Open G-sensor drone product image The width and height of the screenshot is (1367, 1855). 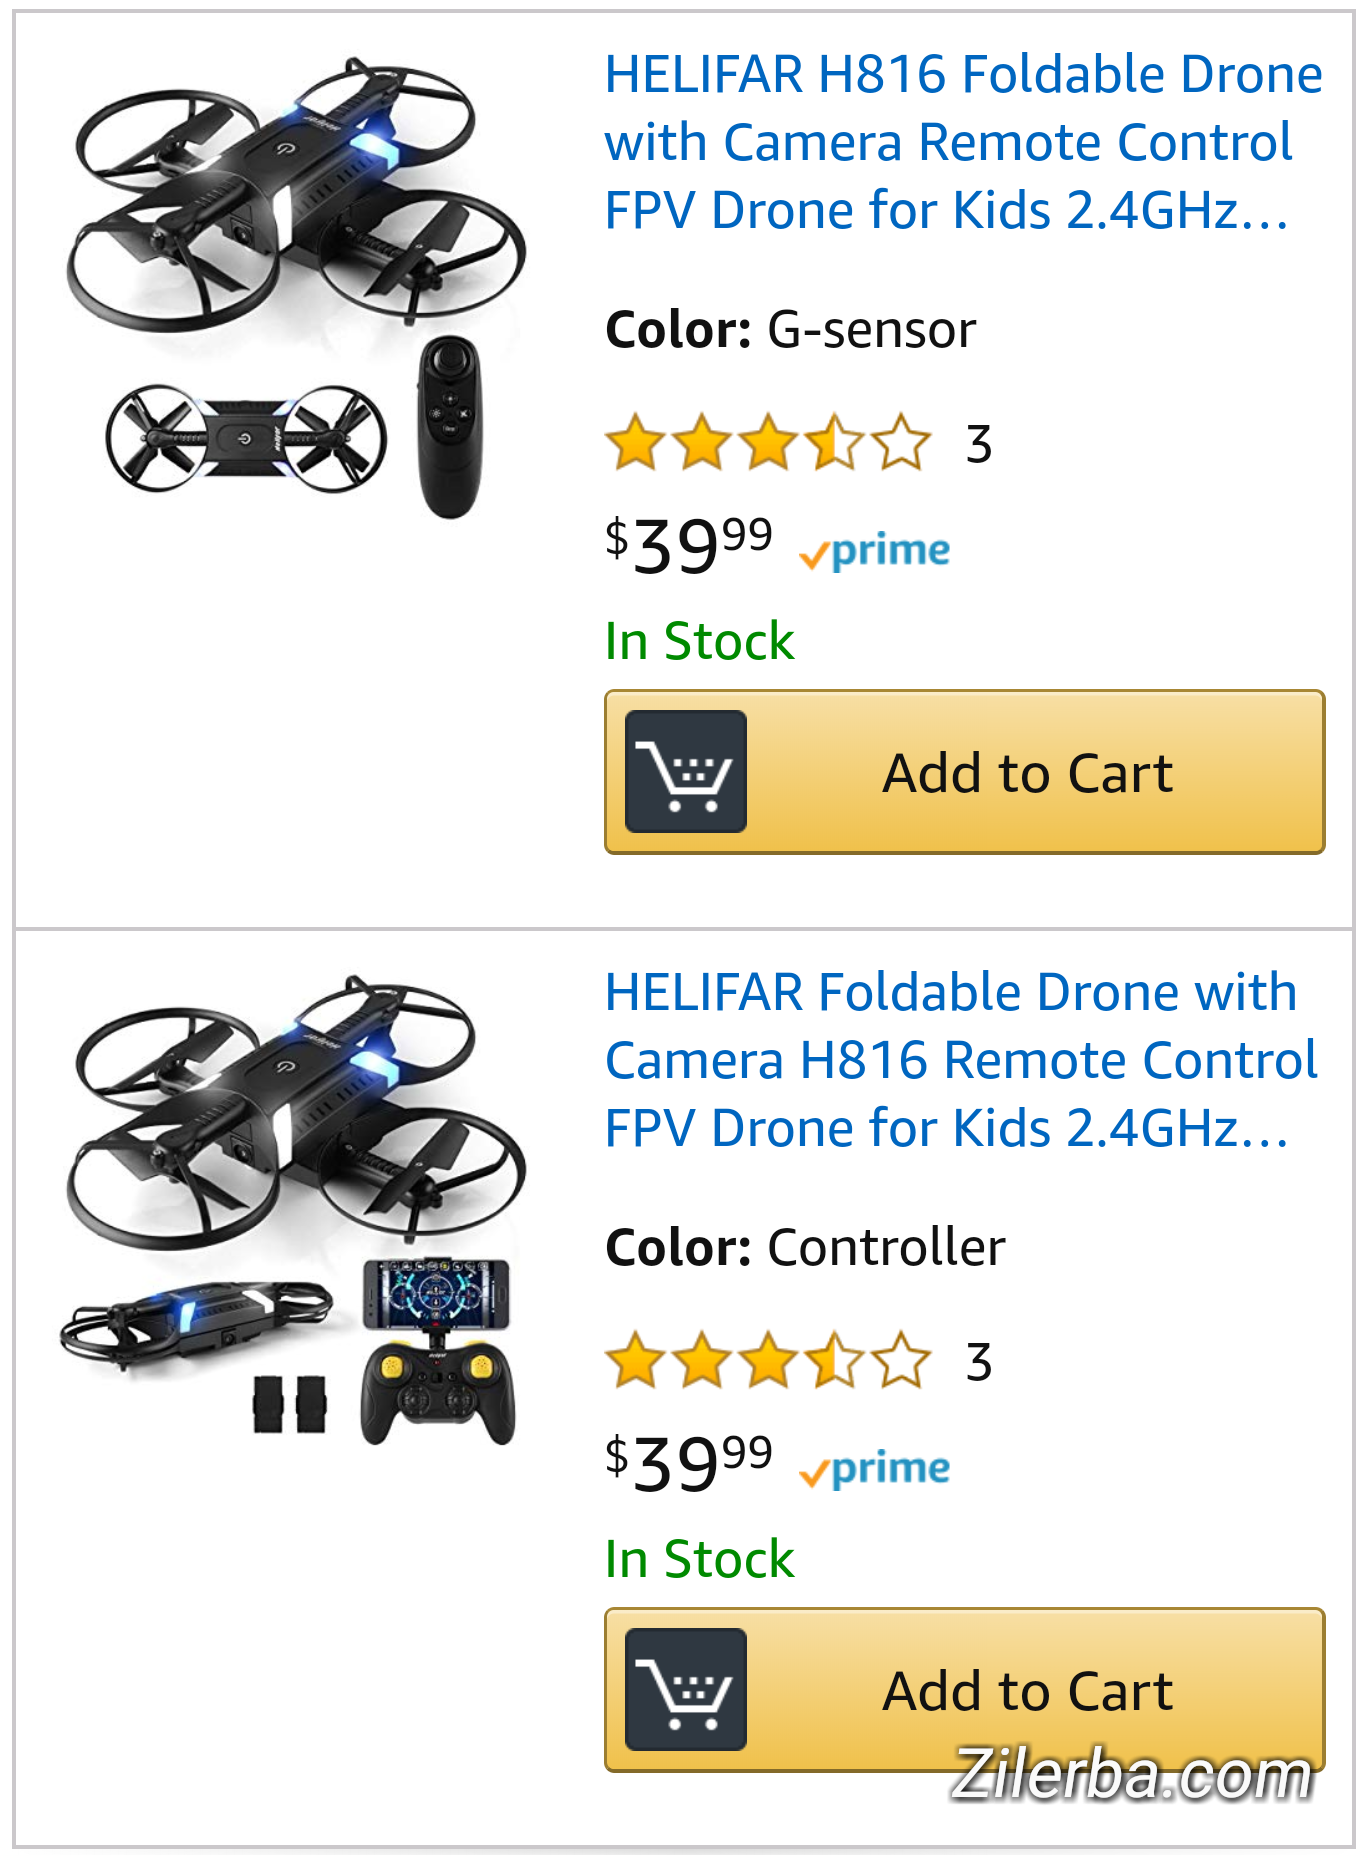[x=295, y=285]
